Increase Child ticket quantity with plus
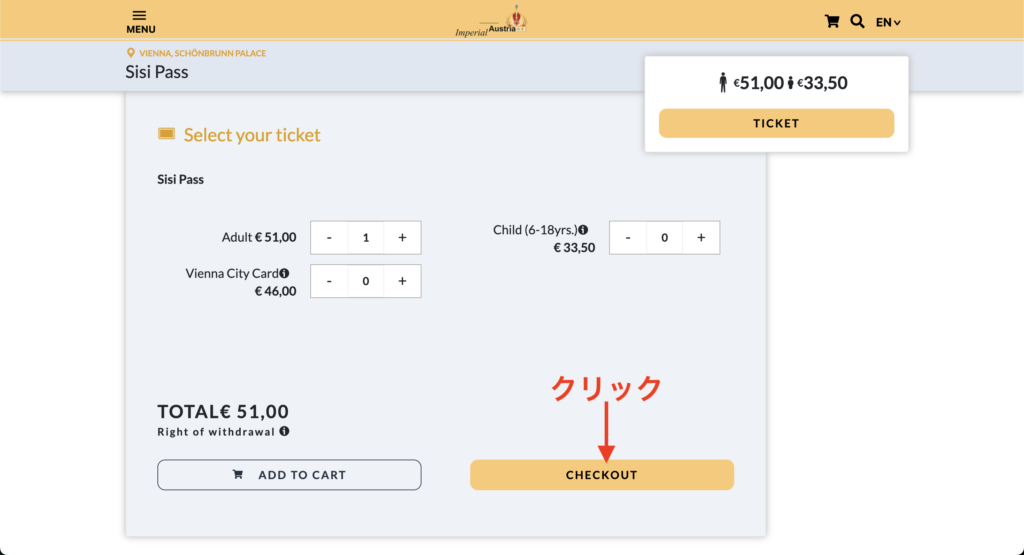Screen dimensions: 1024x555 click(x=701, y=238)
